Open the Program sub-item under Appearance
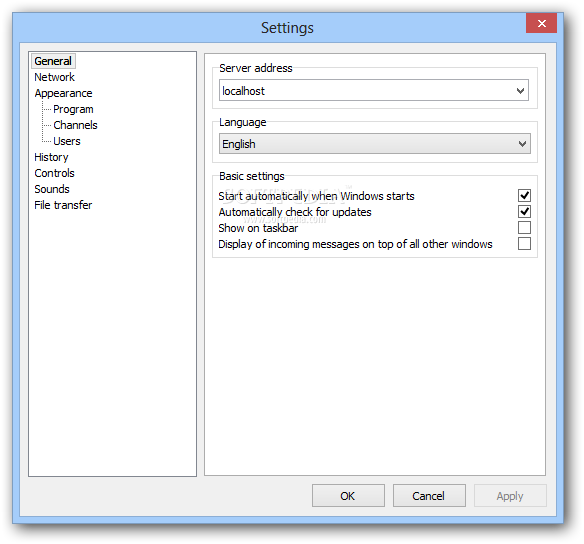 pos(73,109)
